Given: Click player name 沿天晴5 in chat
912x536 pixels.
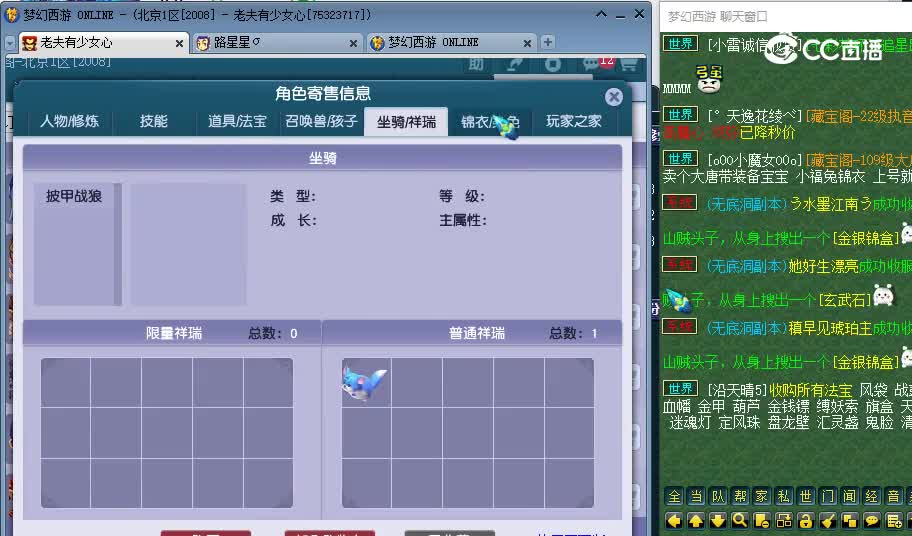Looking at the screenshot, I should 737,390.
